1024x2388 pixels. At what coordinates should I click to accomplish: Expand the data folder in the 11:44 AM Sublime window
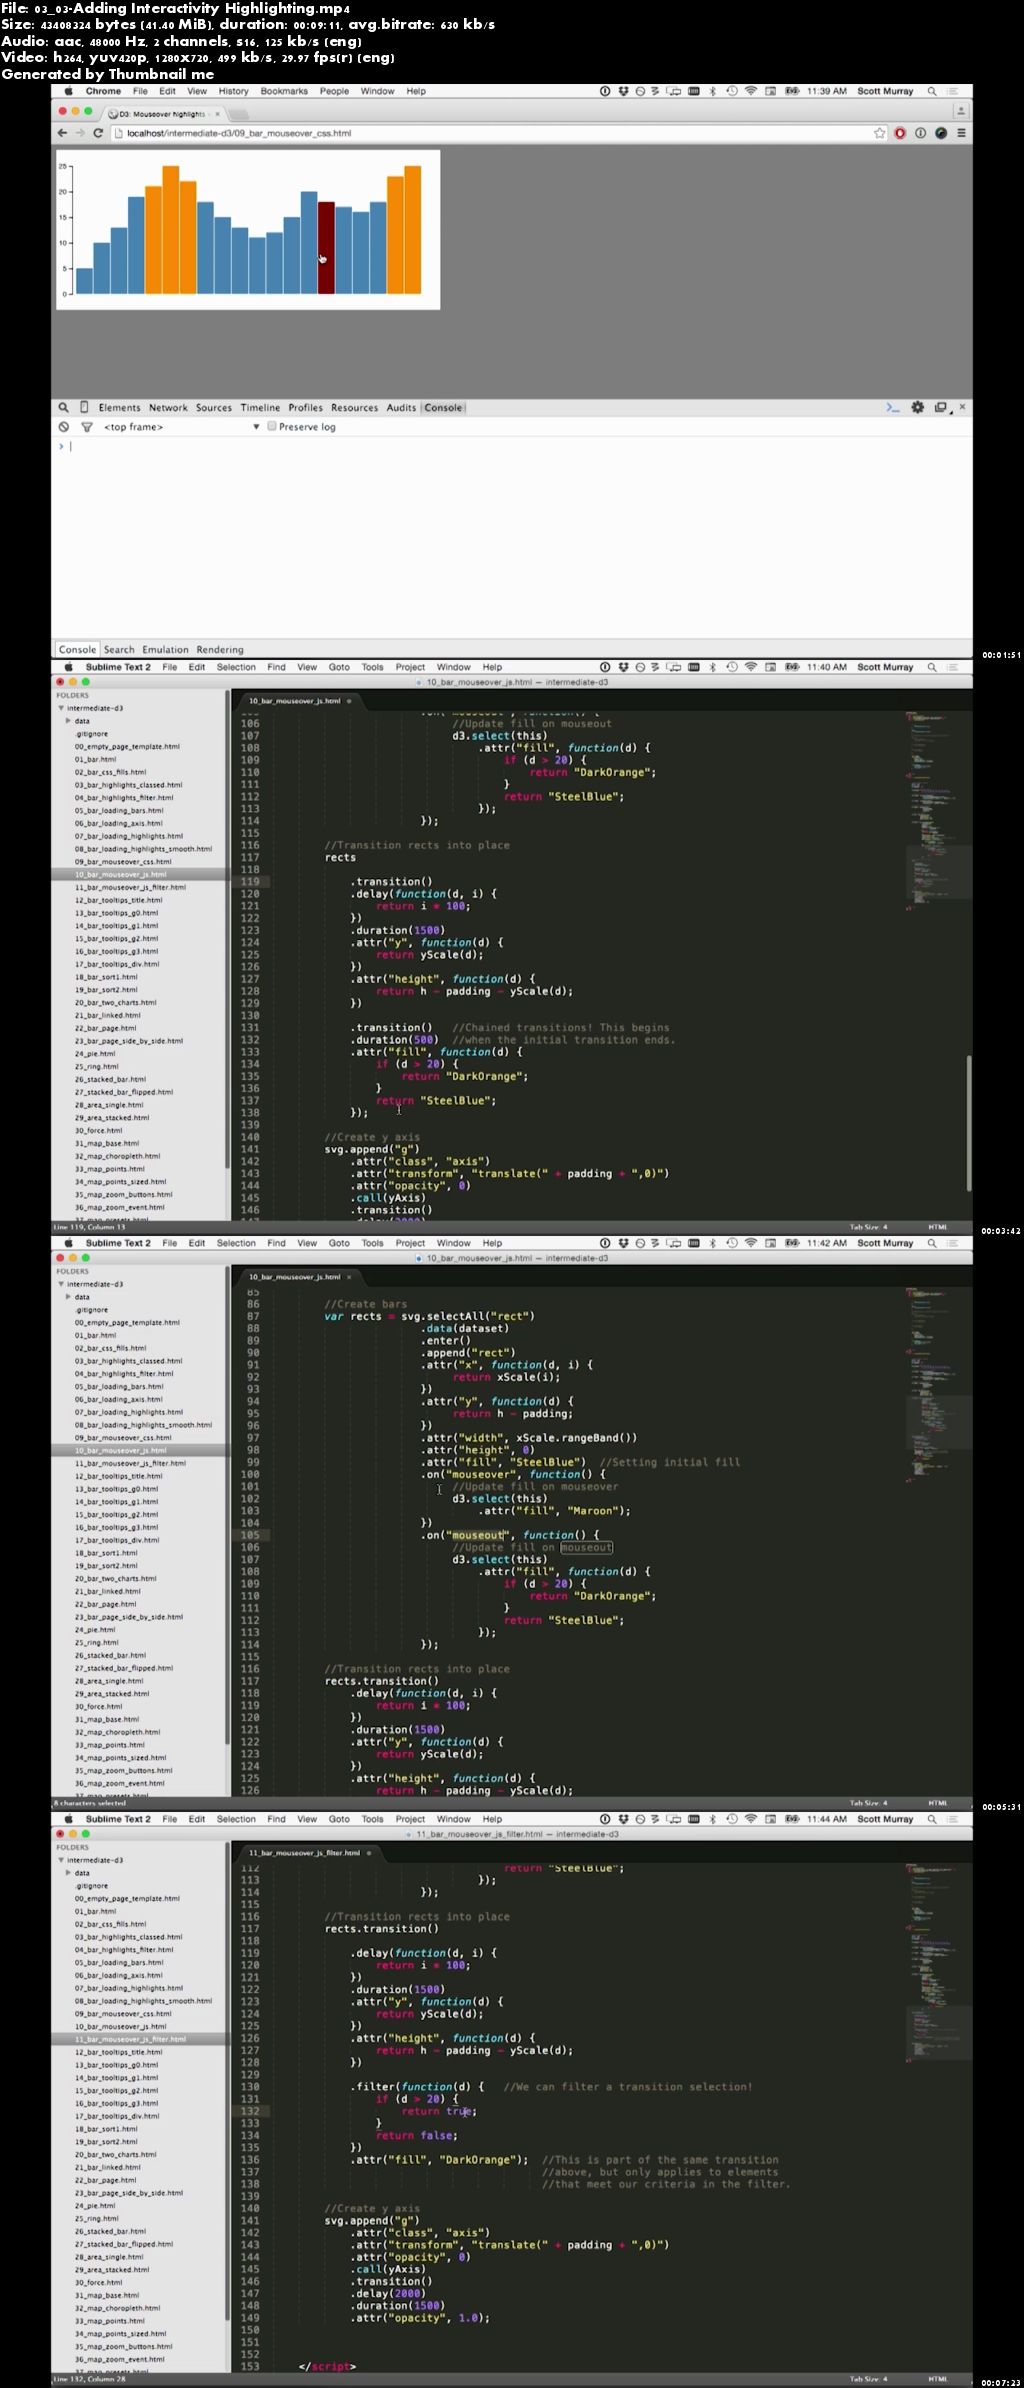[68, 1873]
